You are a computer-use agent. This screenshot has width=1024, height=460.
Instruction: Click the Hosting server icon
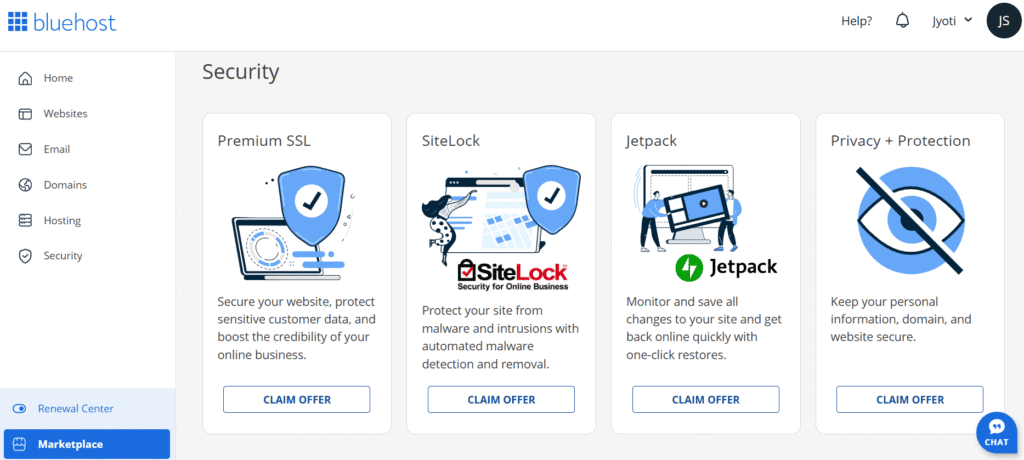[25, 220]
